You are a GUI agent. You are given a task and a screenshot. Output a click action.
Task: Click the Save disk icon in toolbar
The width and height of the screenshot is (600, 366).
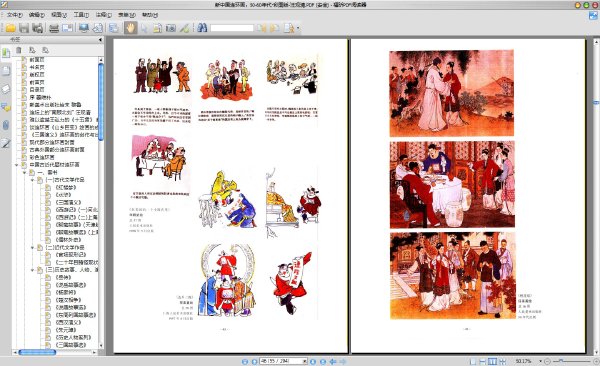[x=24, y=28]
